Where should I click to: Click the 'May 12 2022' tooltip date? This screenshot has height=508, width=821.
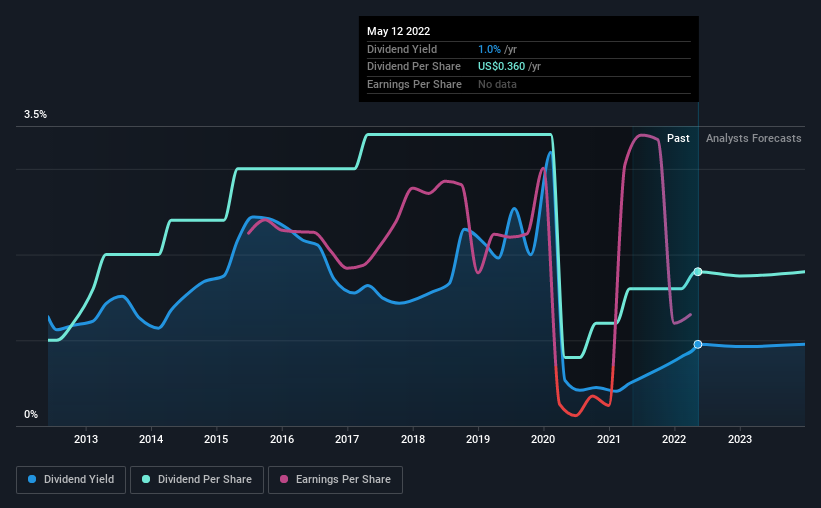pos(398,31)
